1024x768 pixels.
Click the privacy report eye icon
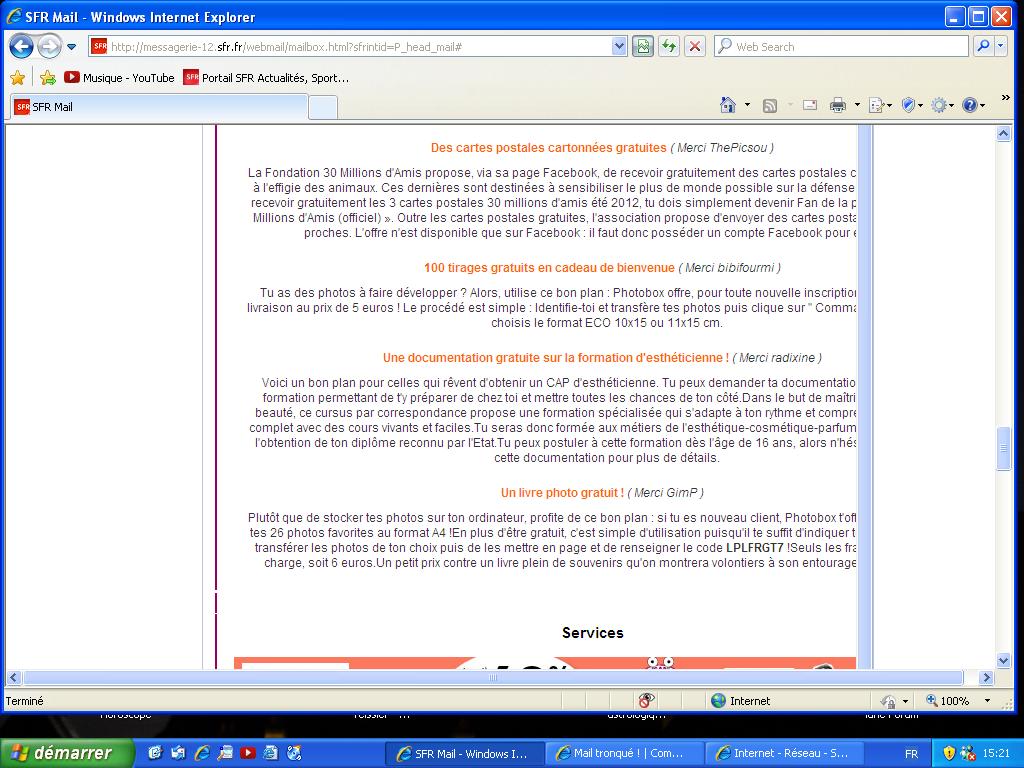tap(647, 701)
